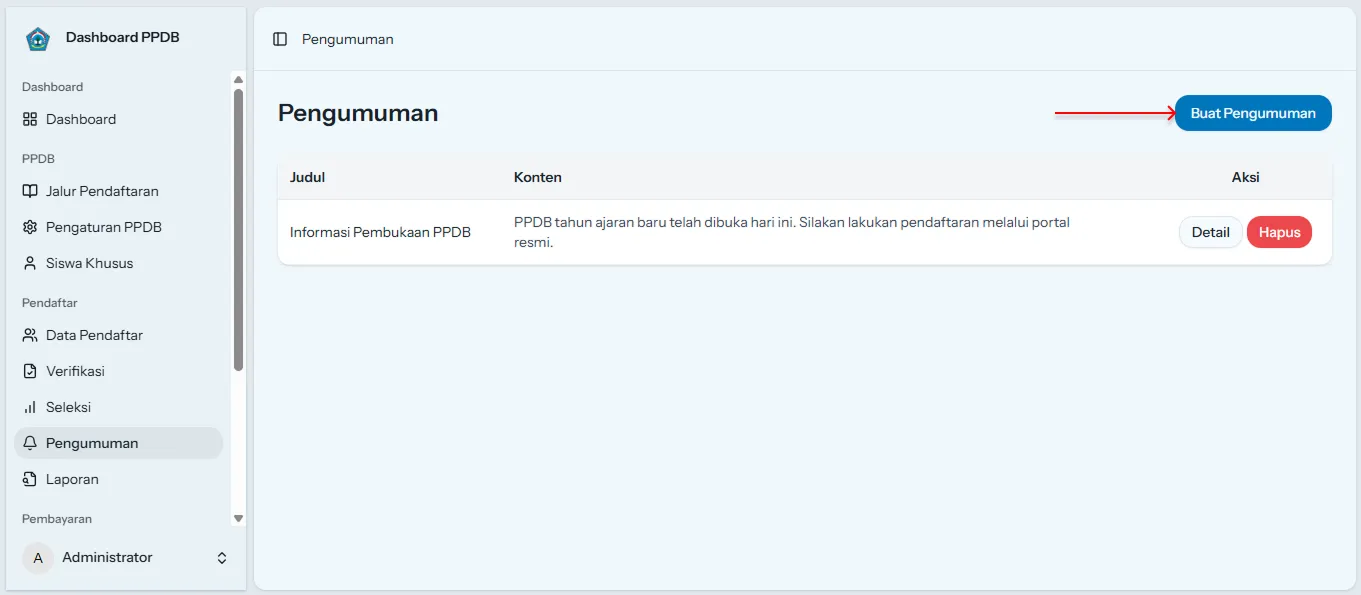Click the Seleksi bar chart icon
The height and width of the screenshot is (595, 1361).
[30, 407]
